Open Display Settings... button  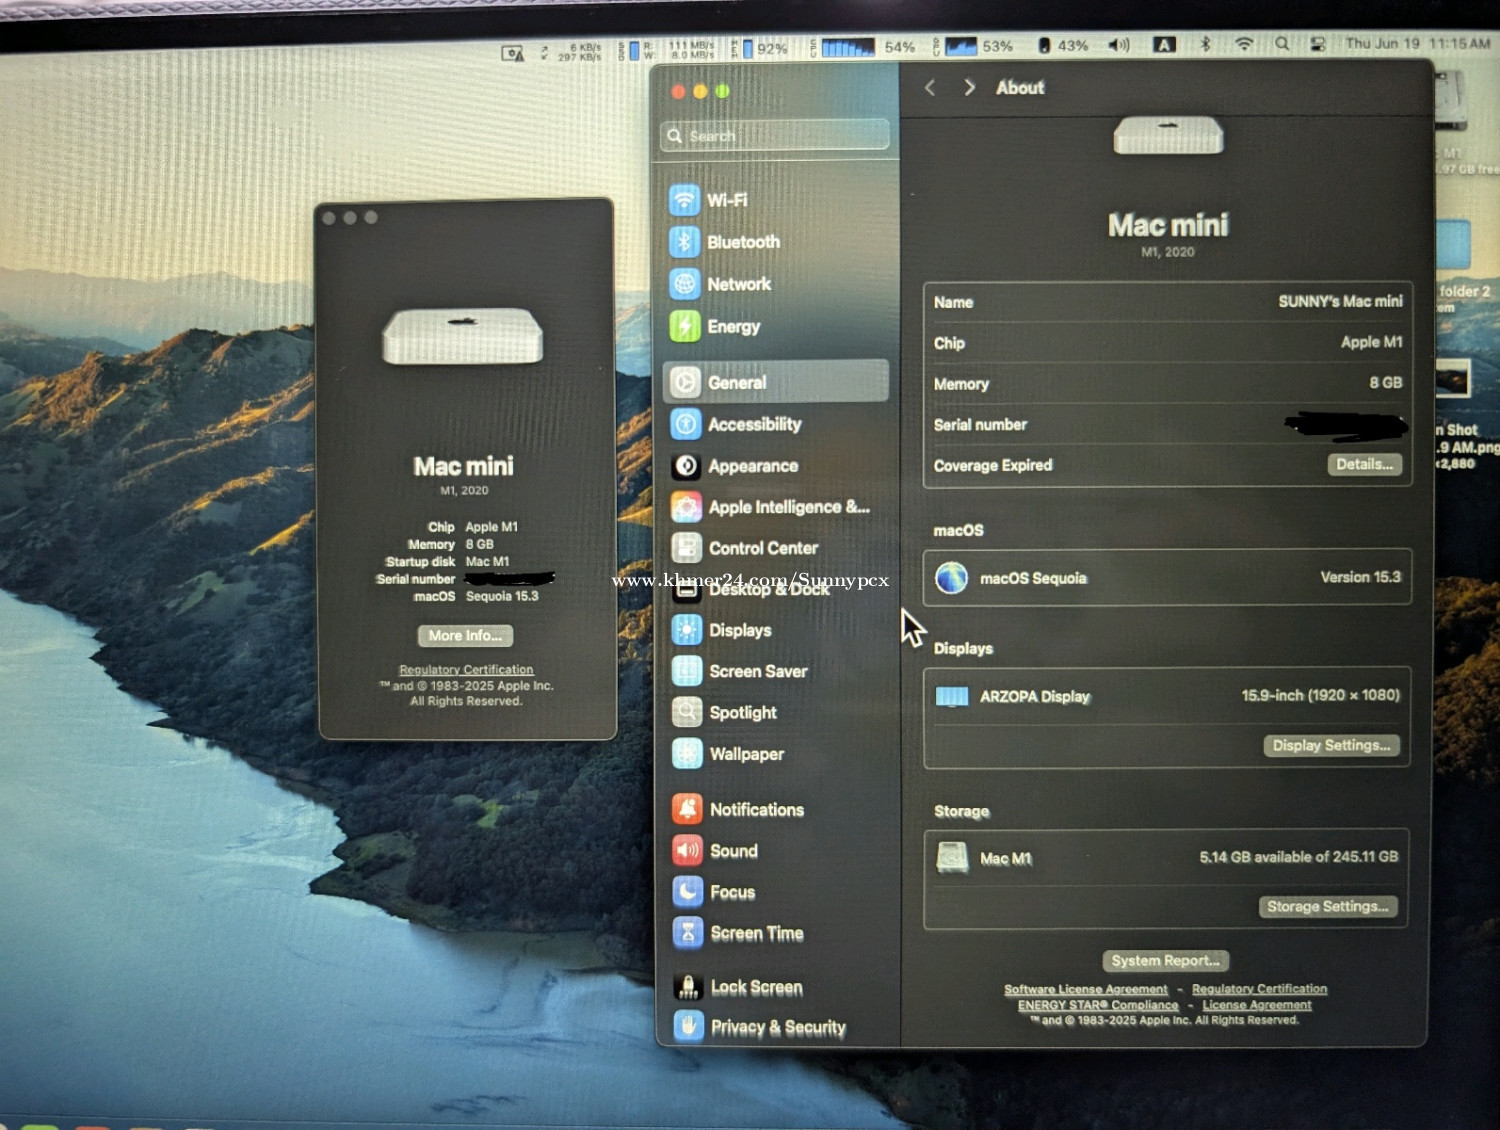point(1331,745)
